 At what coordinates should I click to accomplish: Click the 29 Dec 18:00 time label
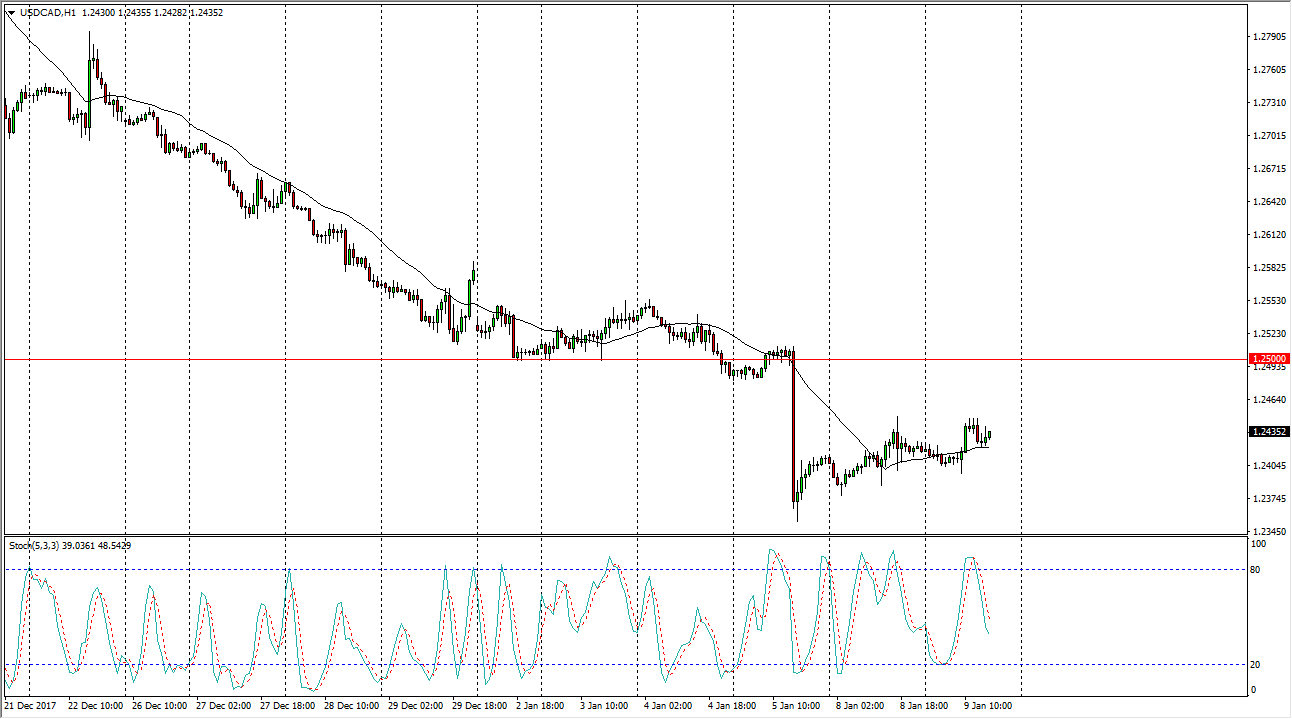(479, 706)
